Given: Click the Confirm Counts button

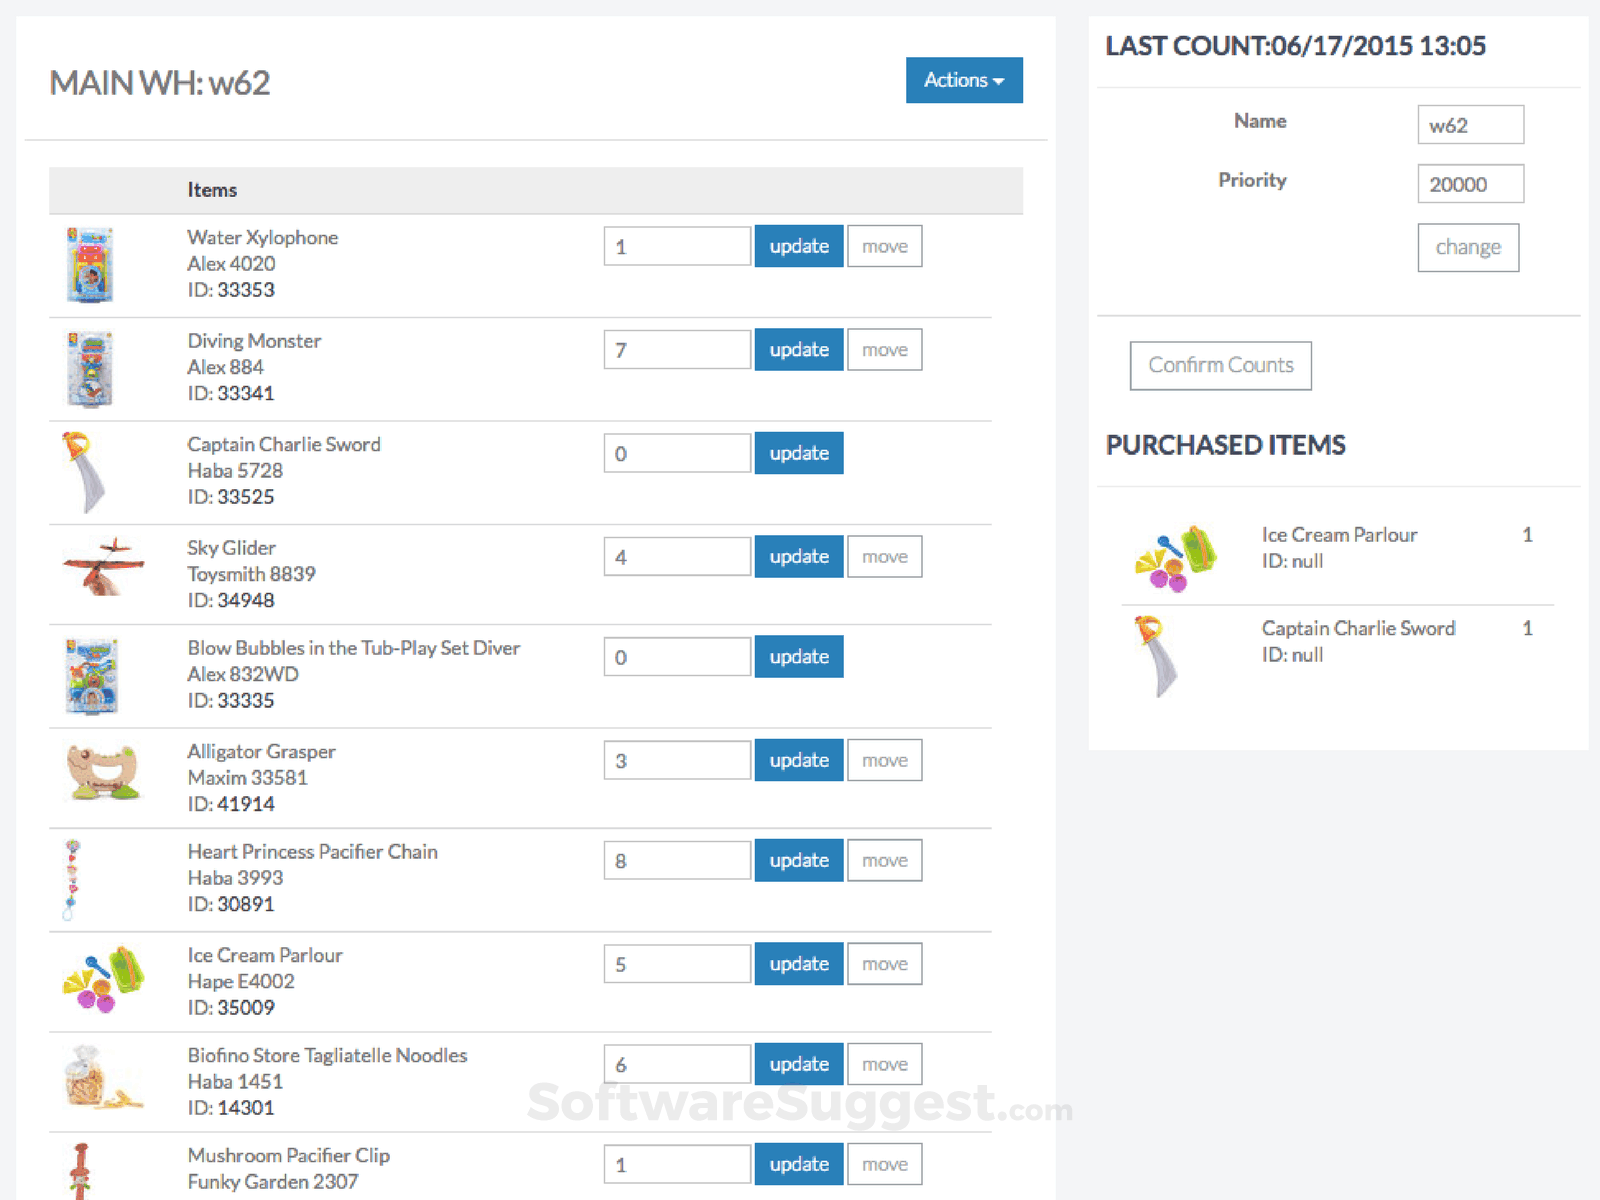Looking at the screenshot, I should (x=1220, y=366).
